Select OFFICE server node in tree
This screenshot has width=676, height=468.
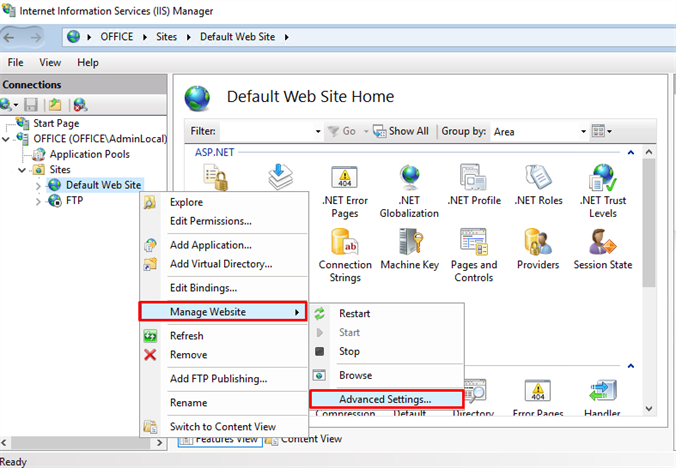[100, 139]
